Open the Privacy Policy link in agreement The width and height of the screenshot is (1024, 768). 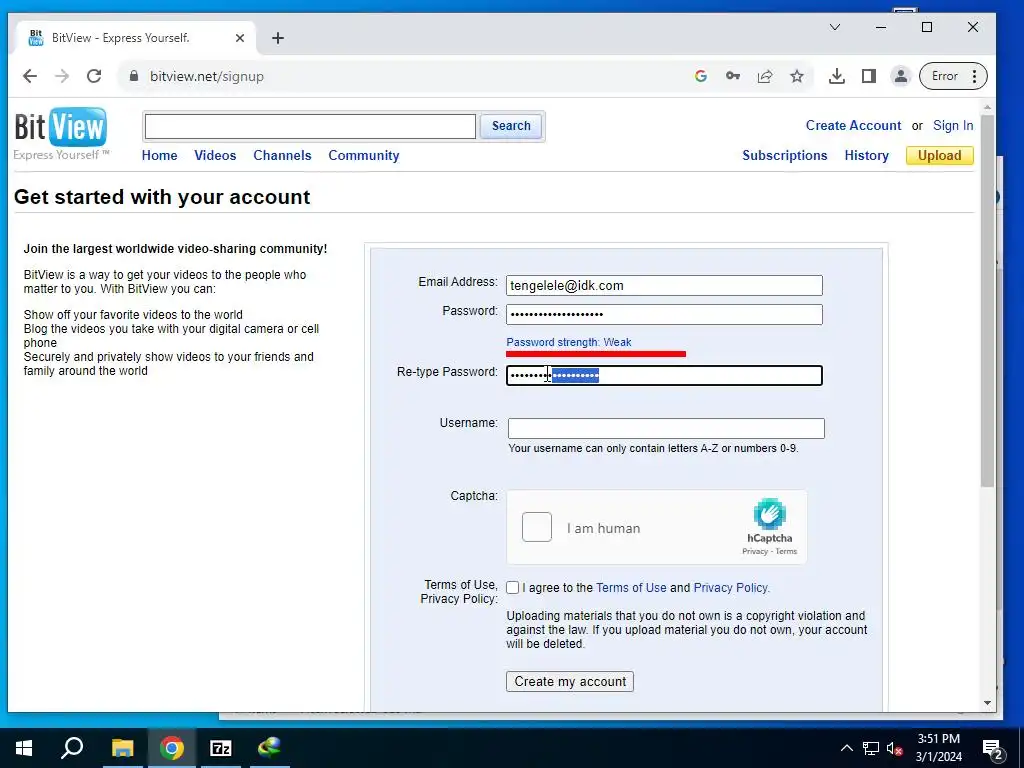click(x=731, y=588)
